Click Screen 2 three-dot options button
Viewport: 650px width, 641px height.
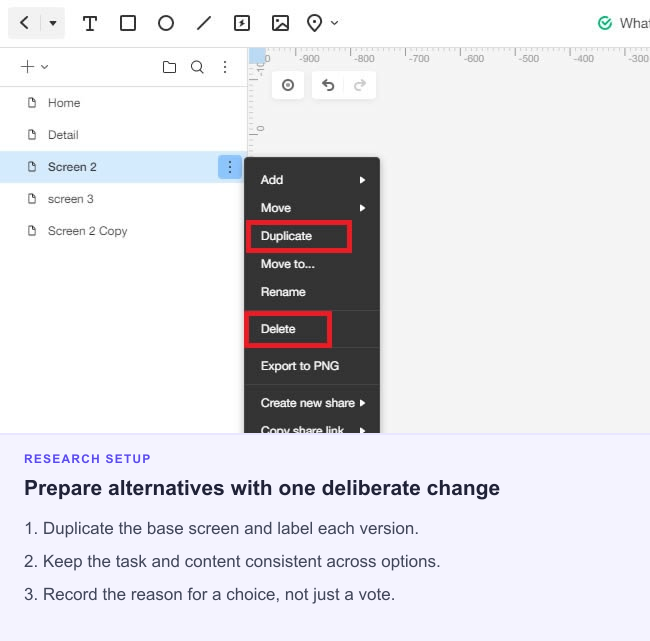tap(230, 167)
